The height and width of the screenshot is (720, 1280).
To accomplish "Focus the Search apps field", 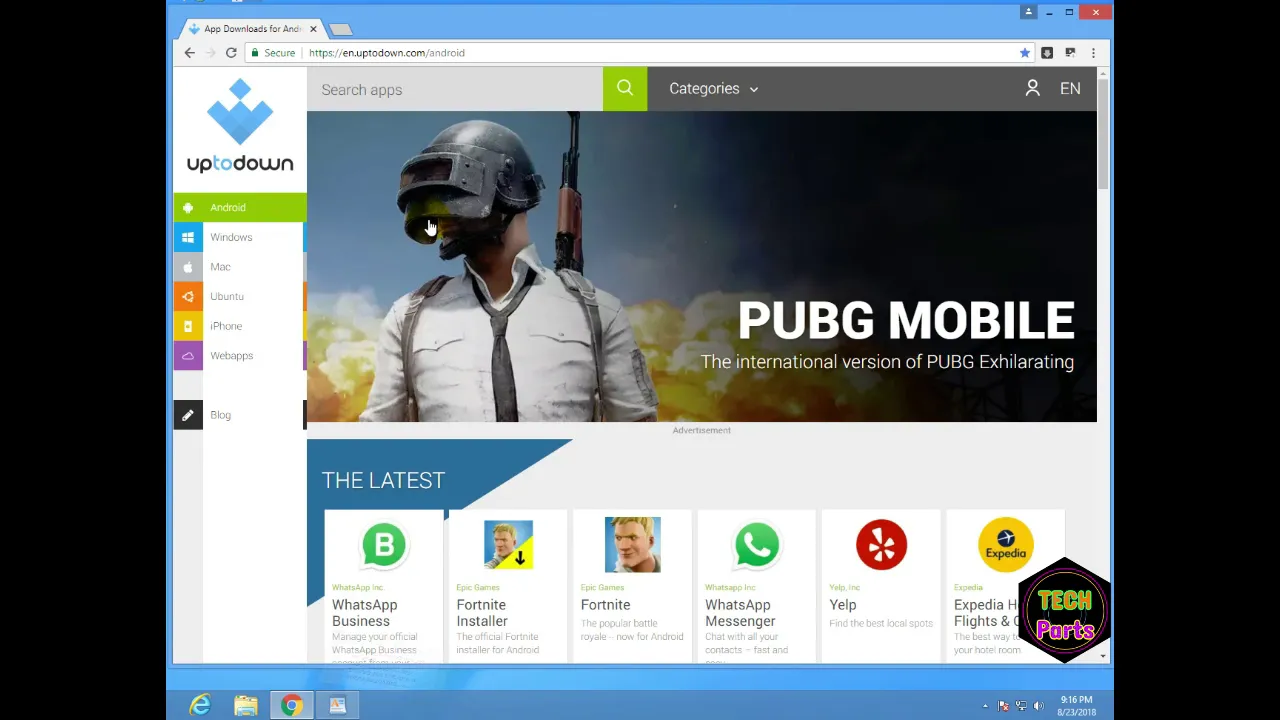I will pyautogui.click(x=455, y=89).
